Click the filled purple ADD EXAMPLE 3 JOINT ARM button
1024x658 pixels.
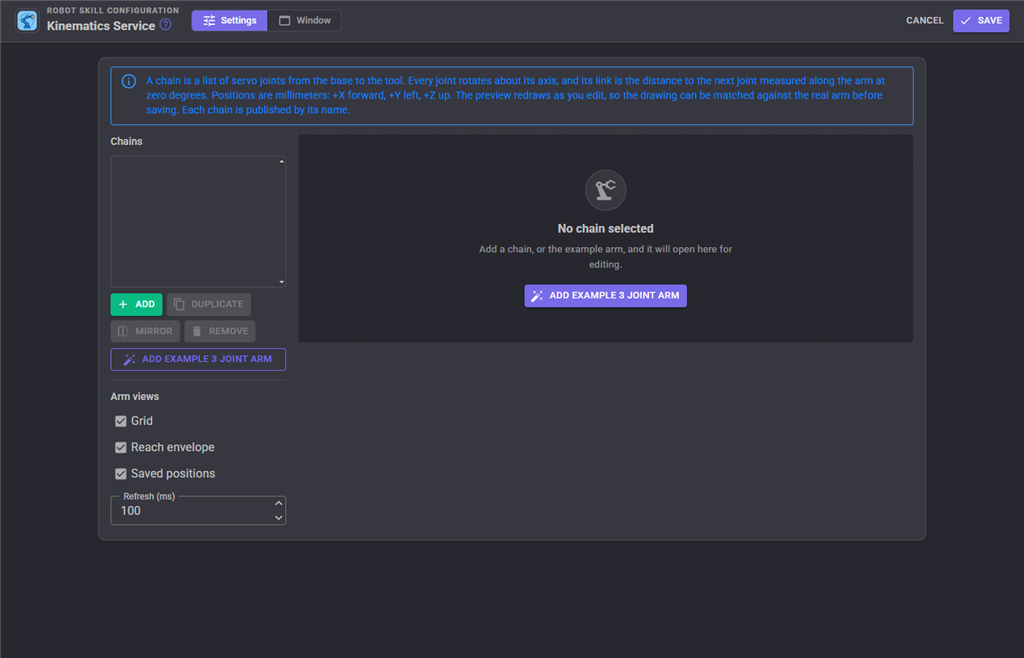point(605,296)
